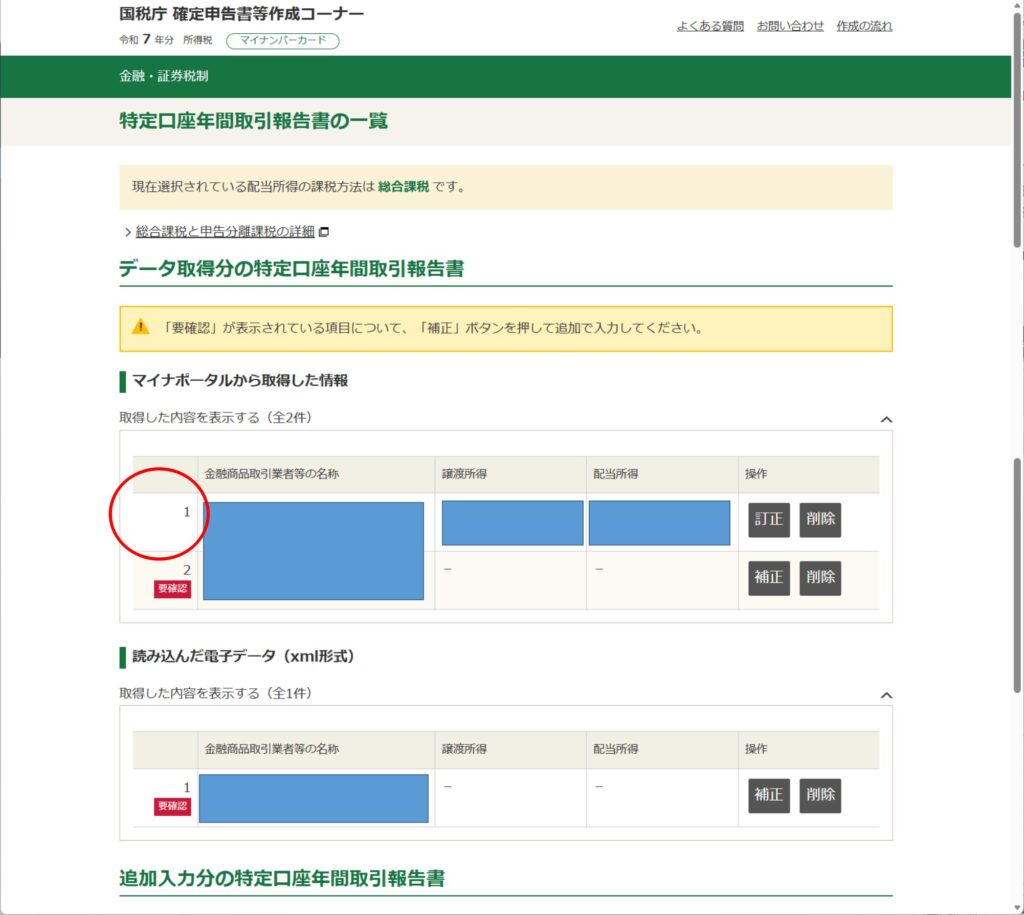1024x915 pixels.
Task: Open 総合課税と申告分離課税の詳細 link
Action: 225,232
